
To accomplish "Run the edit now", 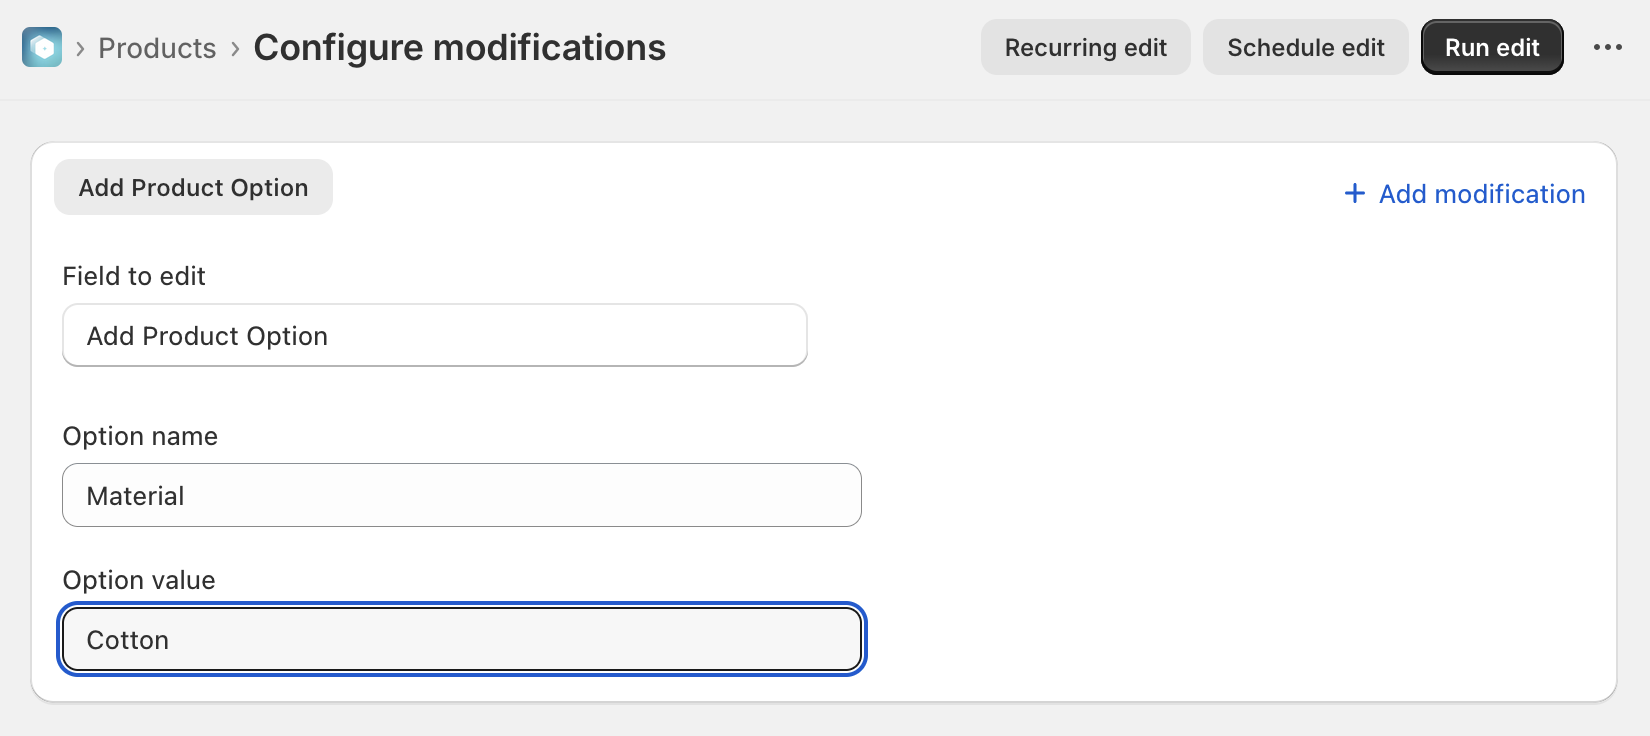I will [x=1491, y=47].
